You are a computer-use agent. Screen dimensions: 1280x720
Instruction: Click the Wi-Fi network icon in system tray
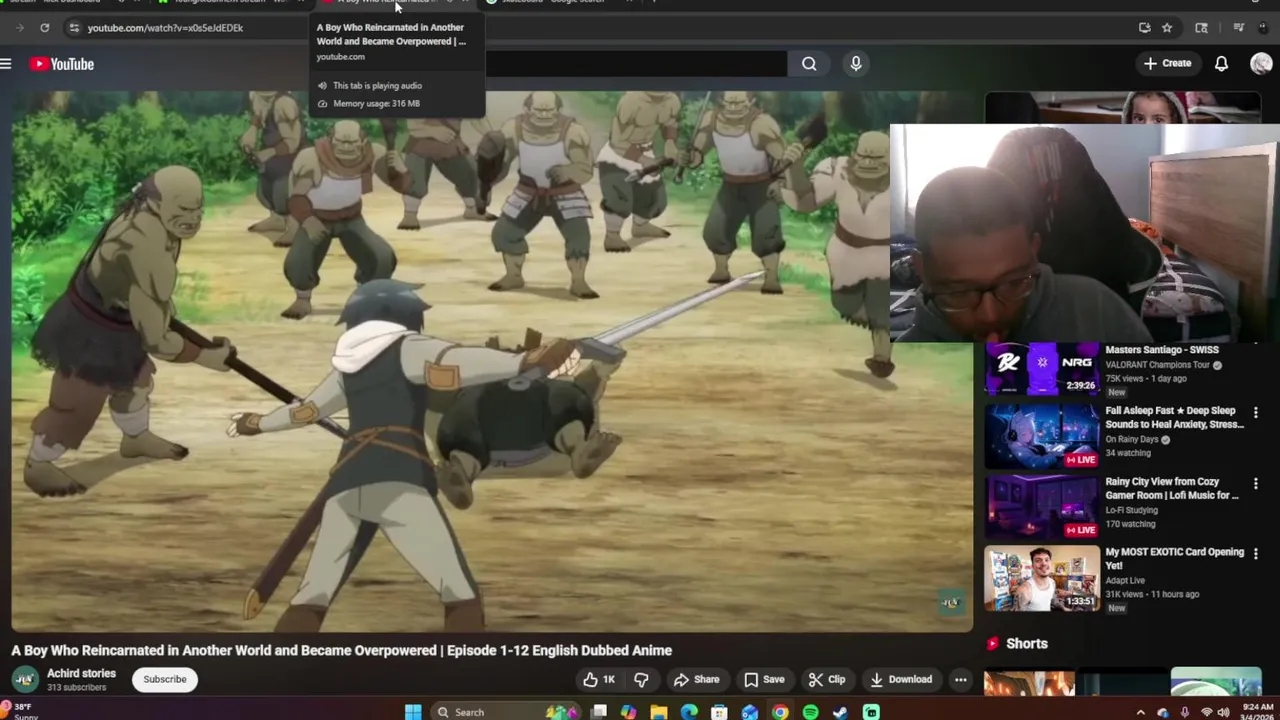pos(1206,712)
